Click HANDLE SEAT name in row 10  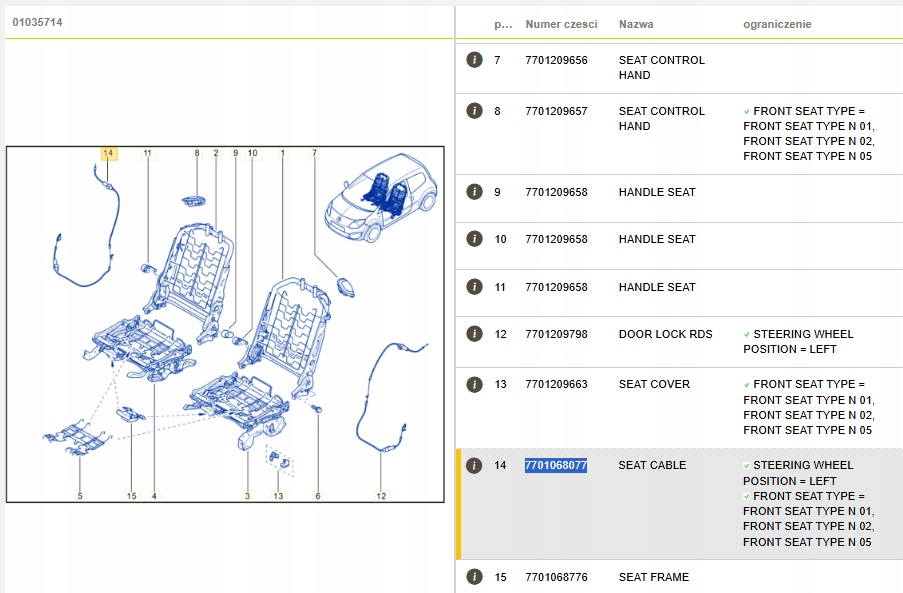point(657,239)
